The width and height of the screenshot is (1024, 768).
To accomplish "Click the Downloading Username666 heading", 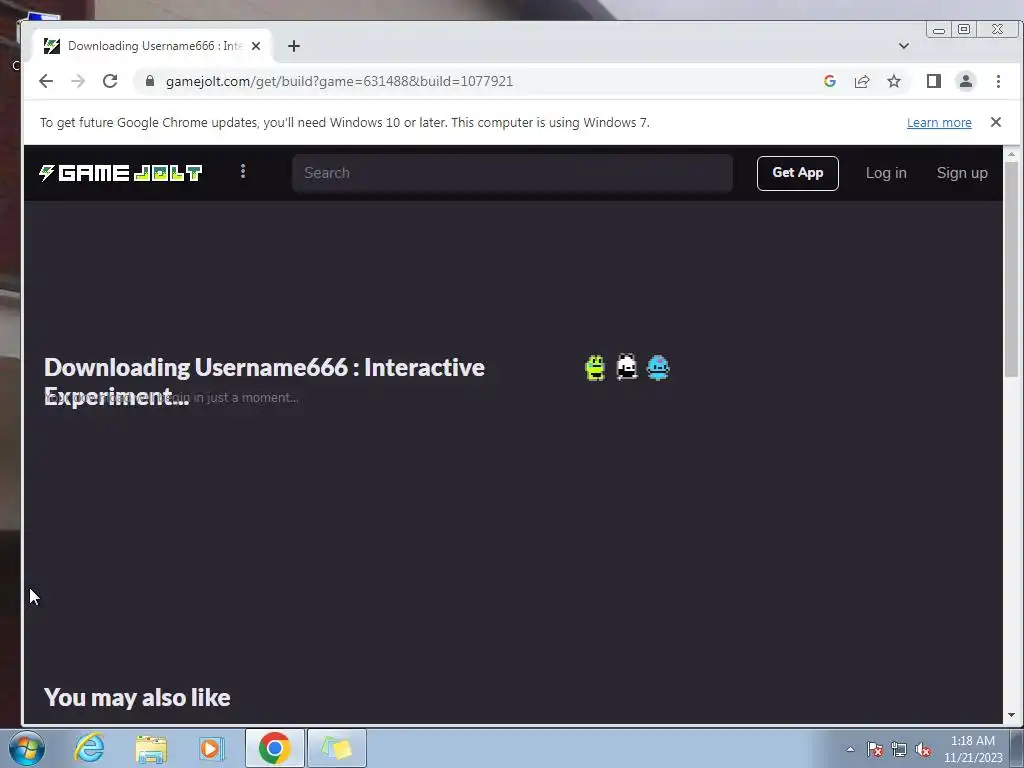I will click(x=264, y=381).
